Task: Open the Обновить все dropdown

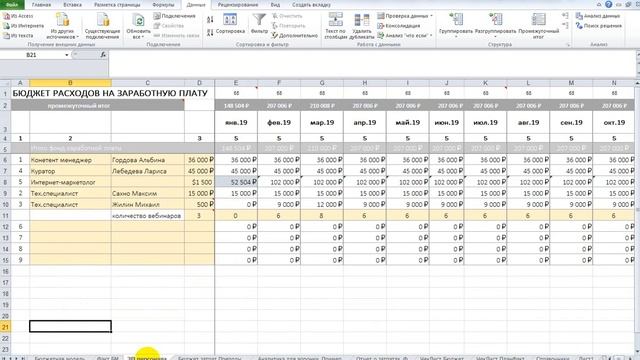Action: coord(138,26)
